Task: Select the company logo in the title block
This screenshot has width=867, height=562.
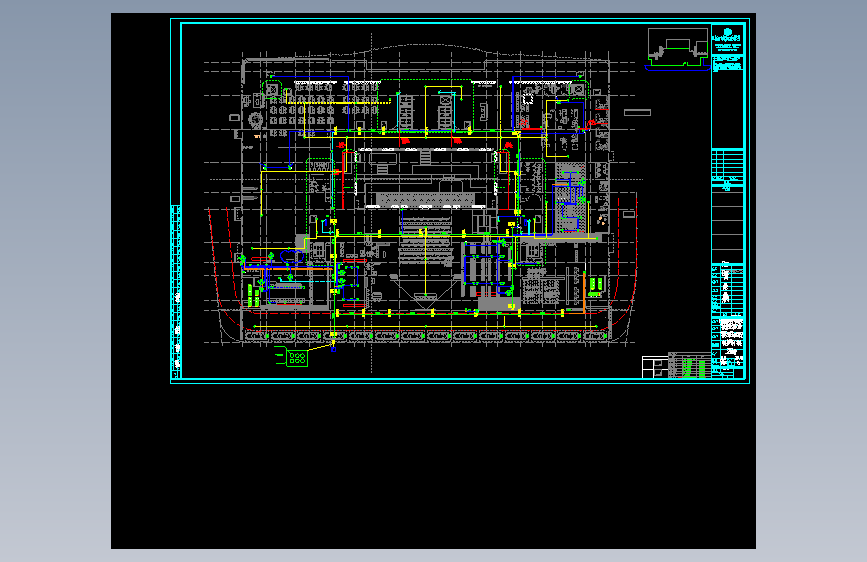Action: [x=727, y=36]
